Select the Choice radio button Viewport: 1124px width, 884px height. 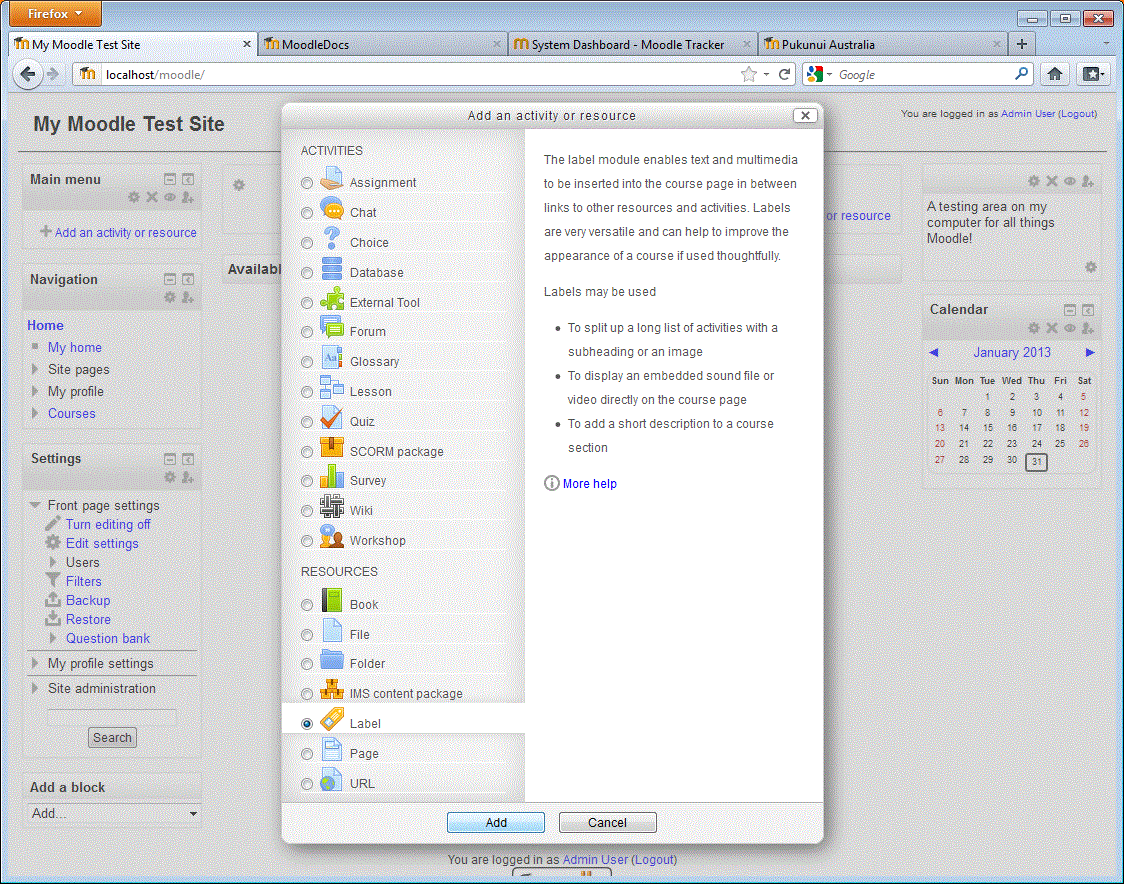(x=307, y=243)
